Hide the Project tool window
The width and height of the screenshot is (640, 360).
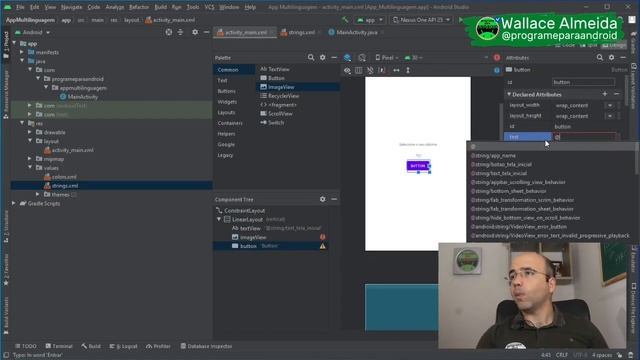pyautogui.click(x=207, y=32)
